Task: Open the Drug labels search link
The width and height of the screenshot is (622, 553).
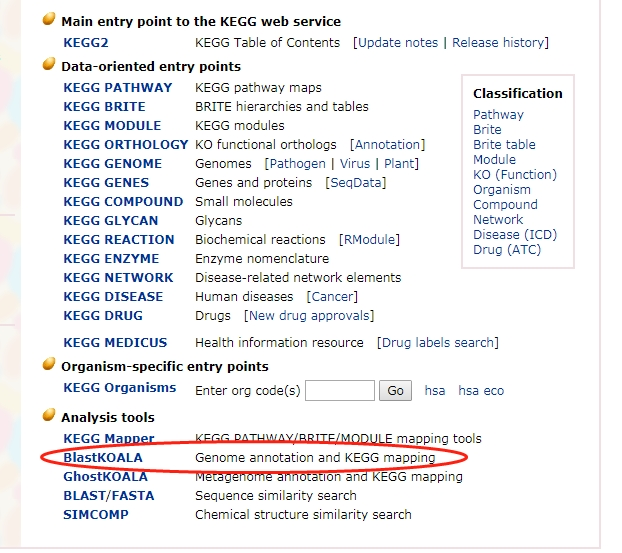Action: [x=437, y=343]
